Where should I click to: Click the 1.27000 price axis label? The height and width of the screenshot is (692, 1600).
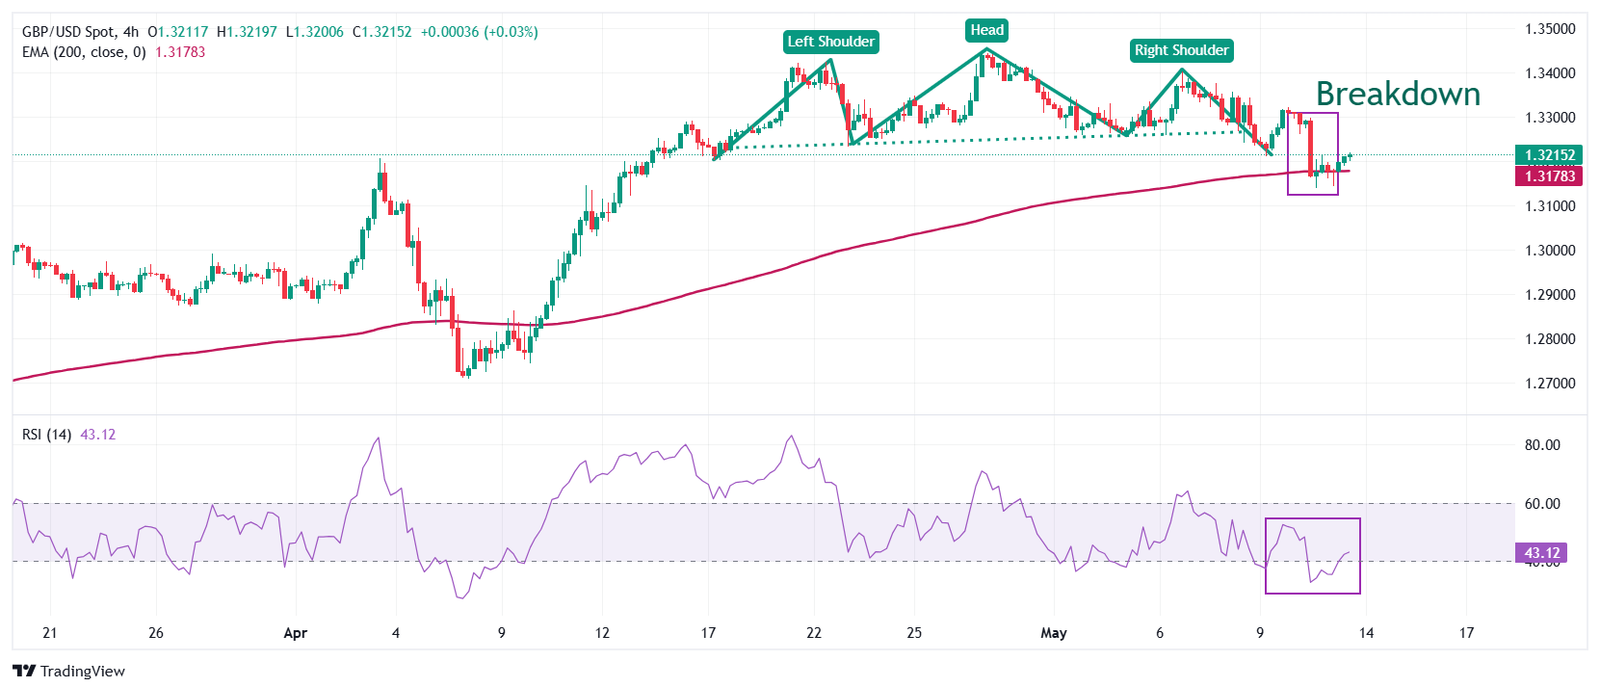click(1549, 383)
